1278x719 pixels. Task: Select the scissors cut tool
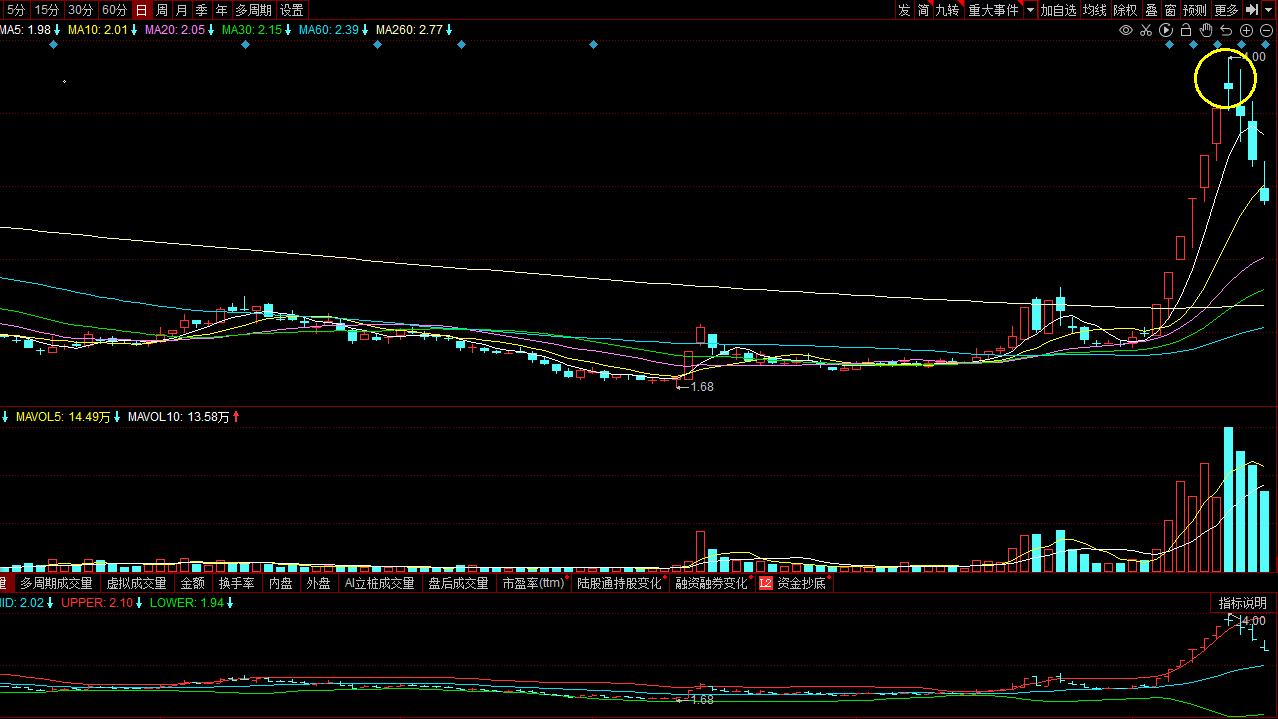(x=1146, y=30)
